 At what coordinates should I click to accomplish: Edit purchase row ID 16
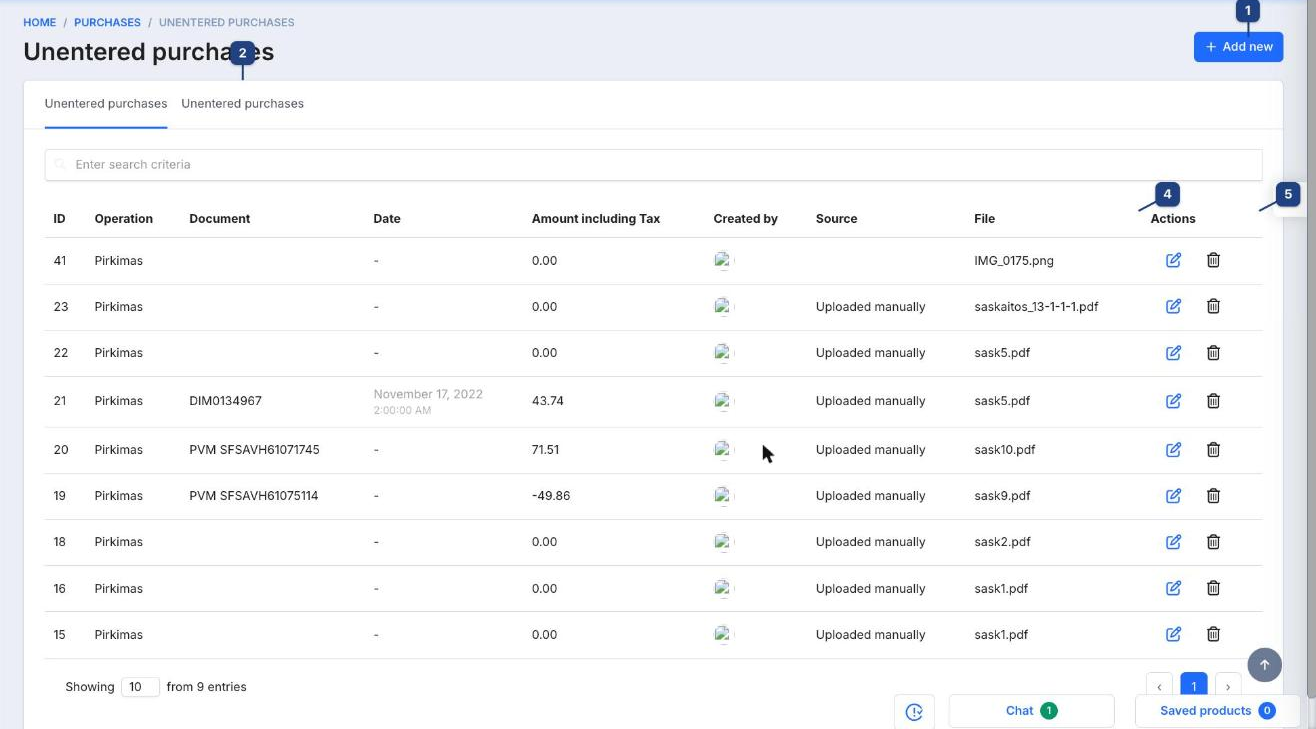point(1174,588)
